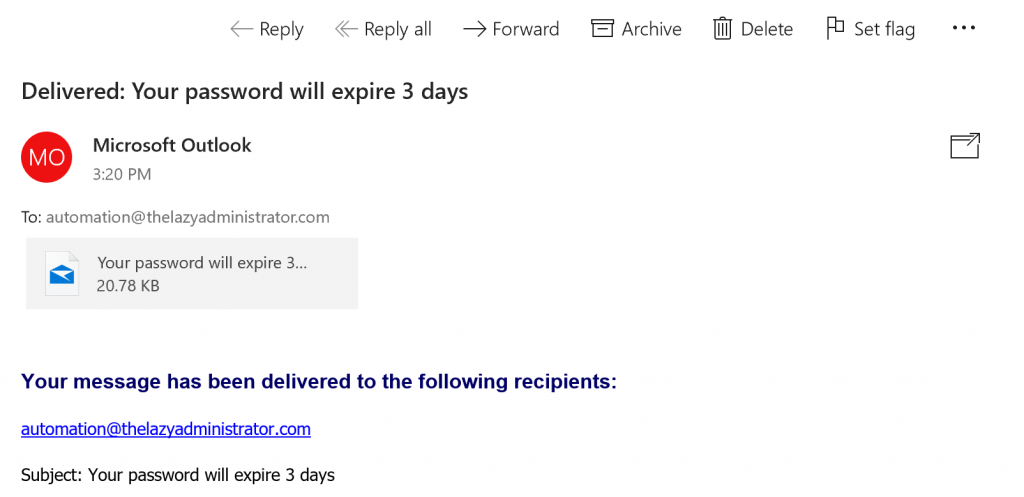Click the Delivered subject heading
The width and height of the screenshot is (1024, 497).
(245, 91)
